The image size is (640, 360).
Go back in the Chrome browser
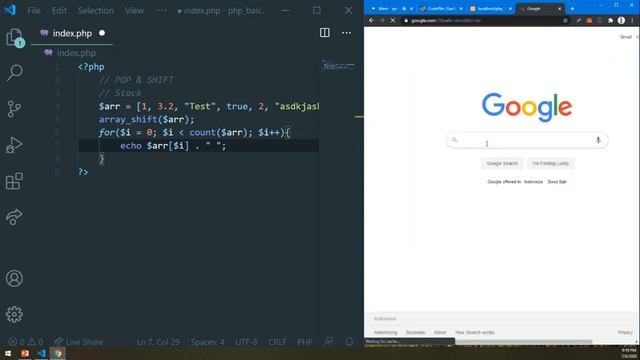tap(371, 20)
